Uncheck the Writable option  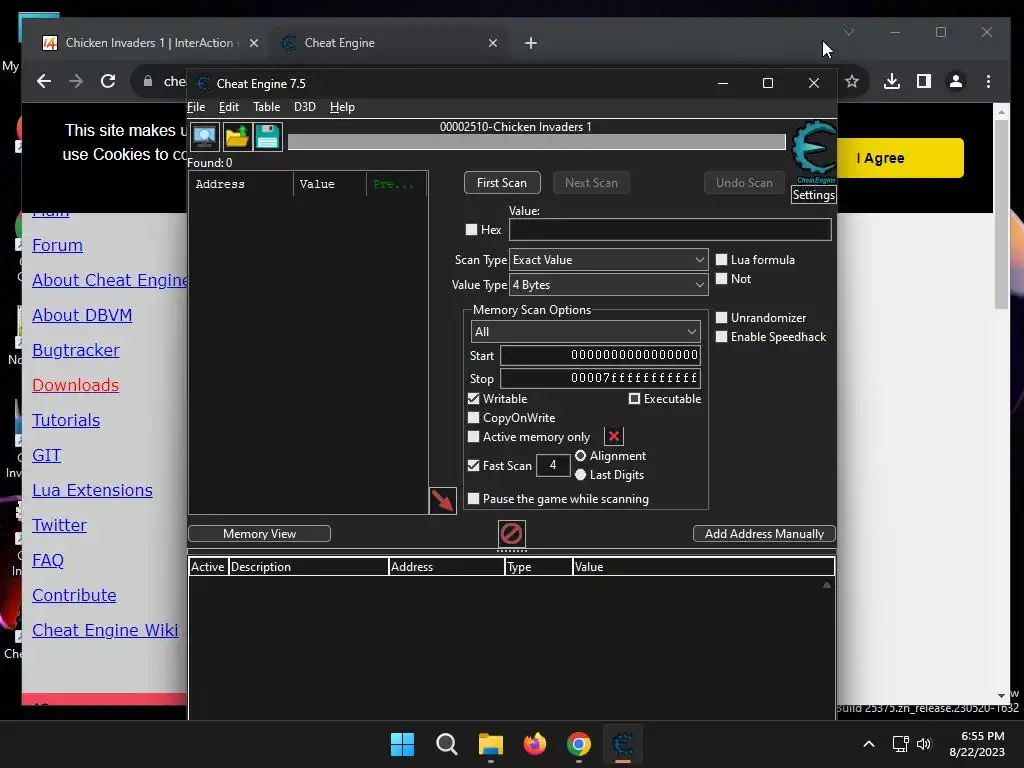(473, 398)
